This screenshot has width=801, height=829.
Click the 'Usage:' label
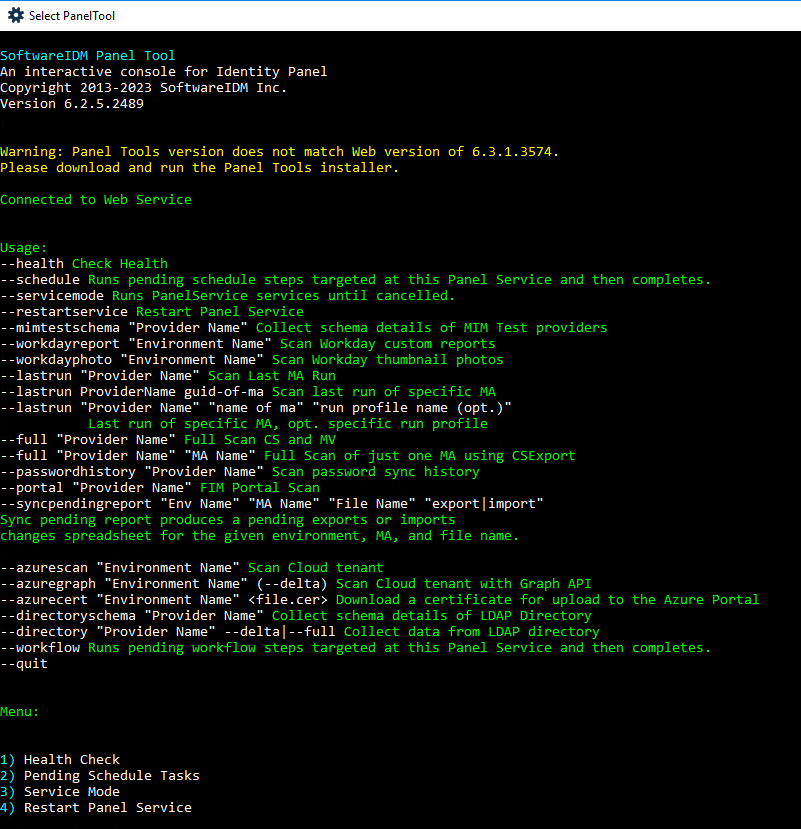tap(24, 247)
